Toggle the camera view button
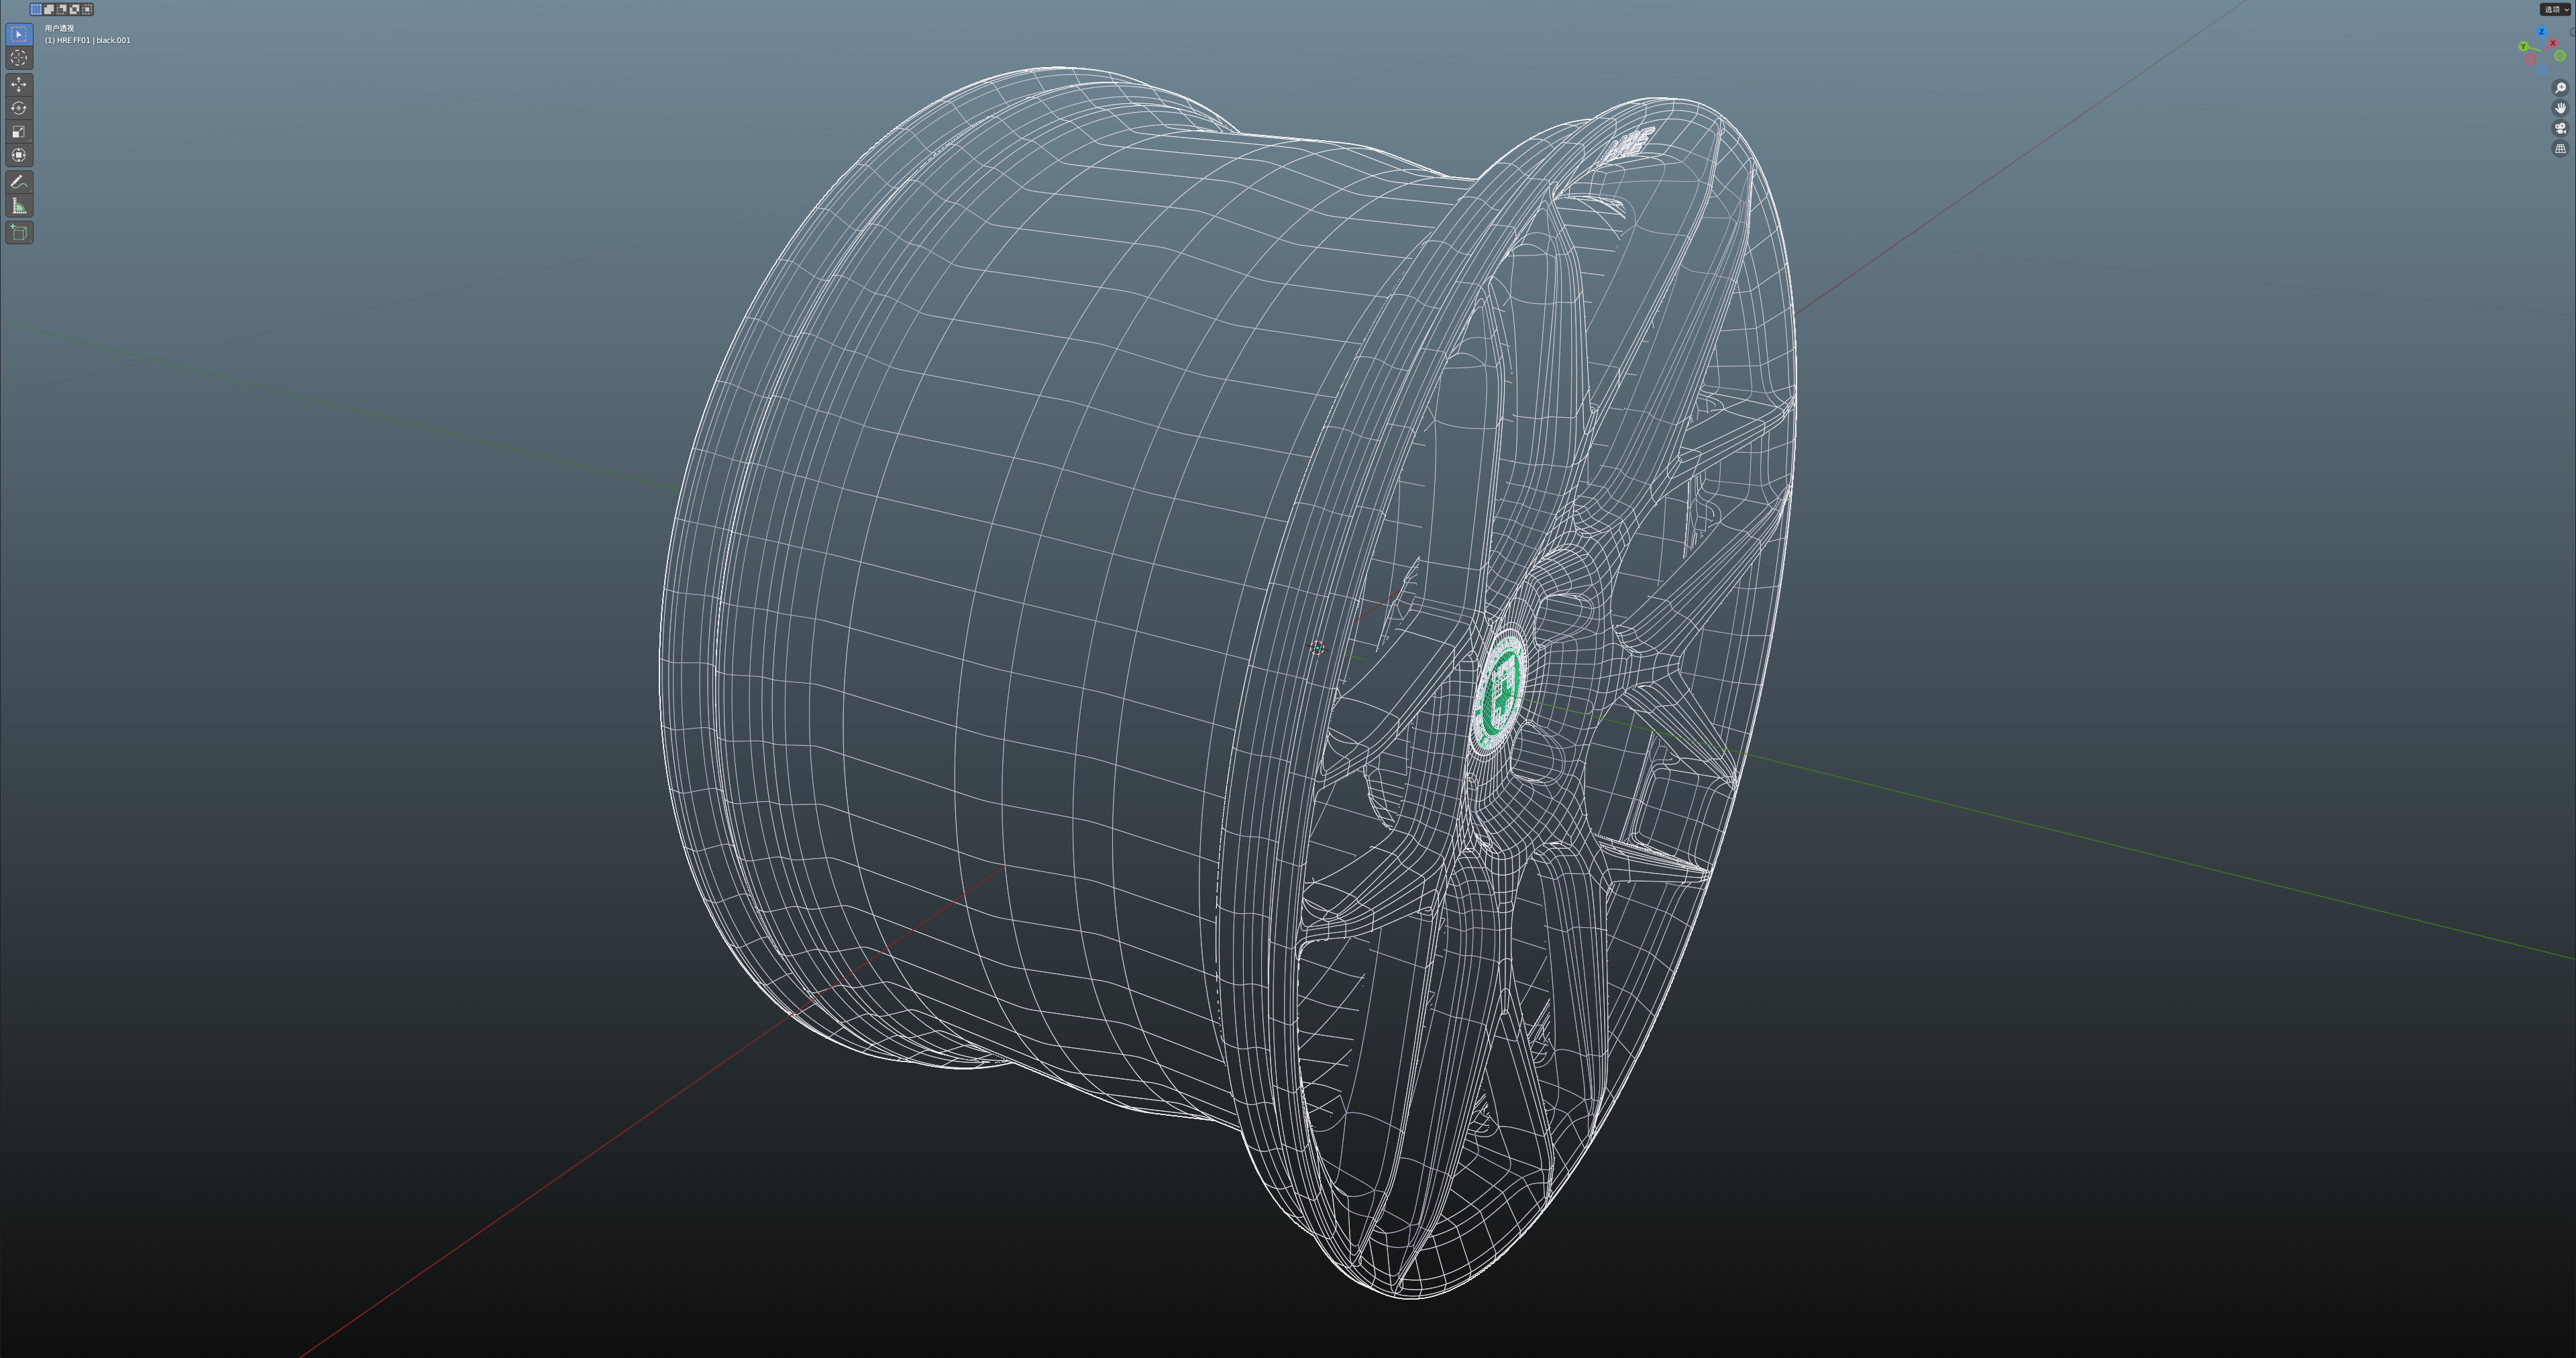Viewport: 2576px width, 1358px height. coord(2560,128)
